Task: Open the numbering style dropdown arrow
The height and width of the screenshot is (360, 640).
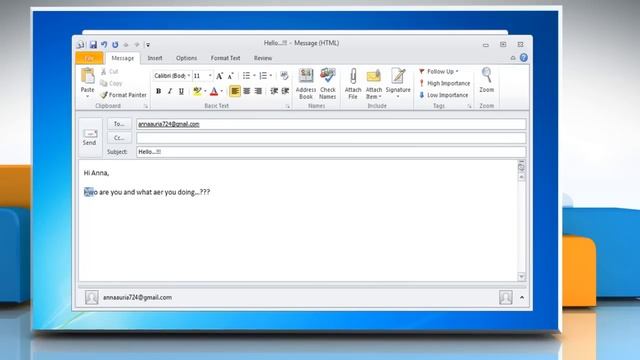Action: [x=271, y=76]
